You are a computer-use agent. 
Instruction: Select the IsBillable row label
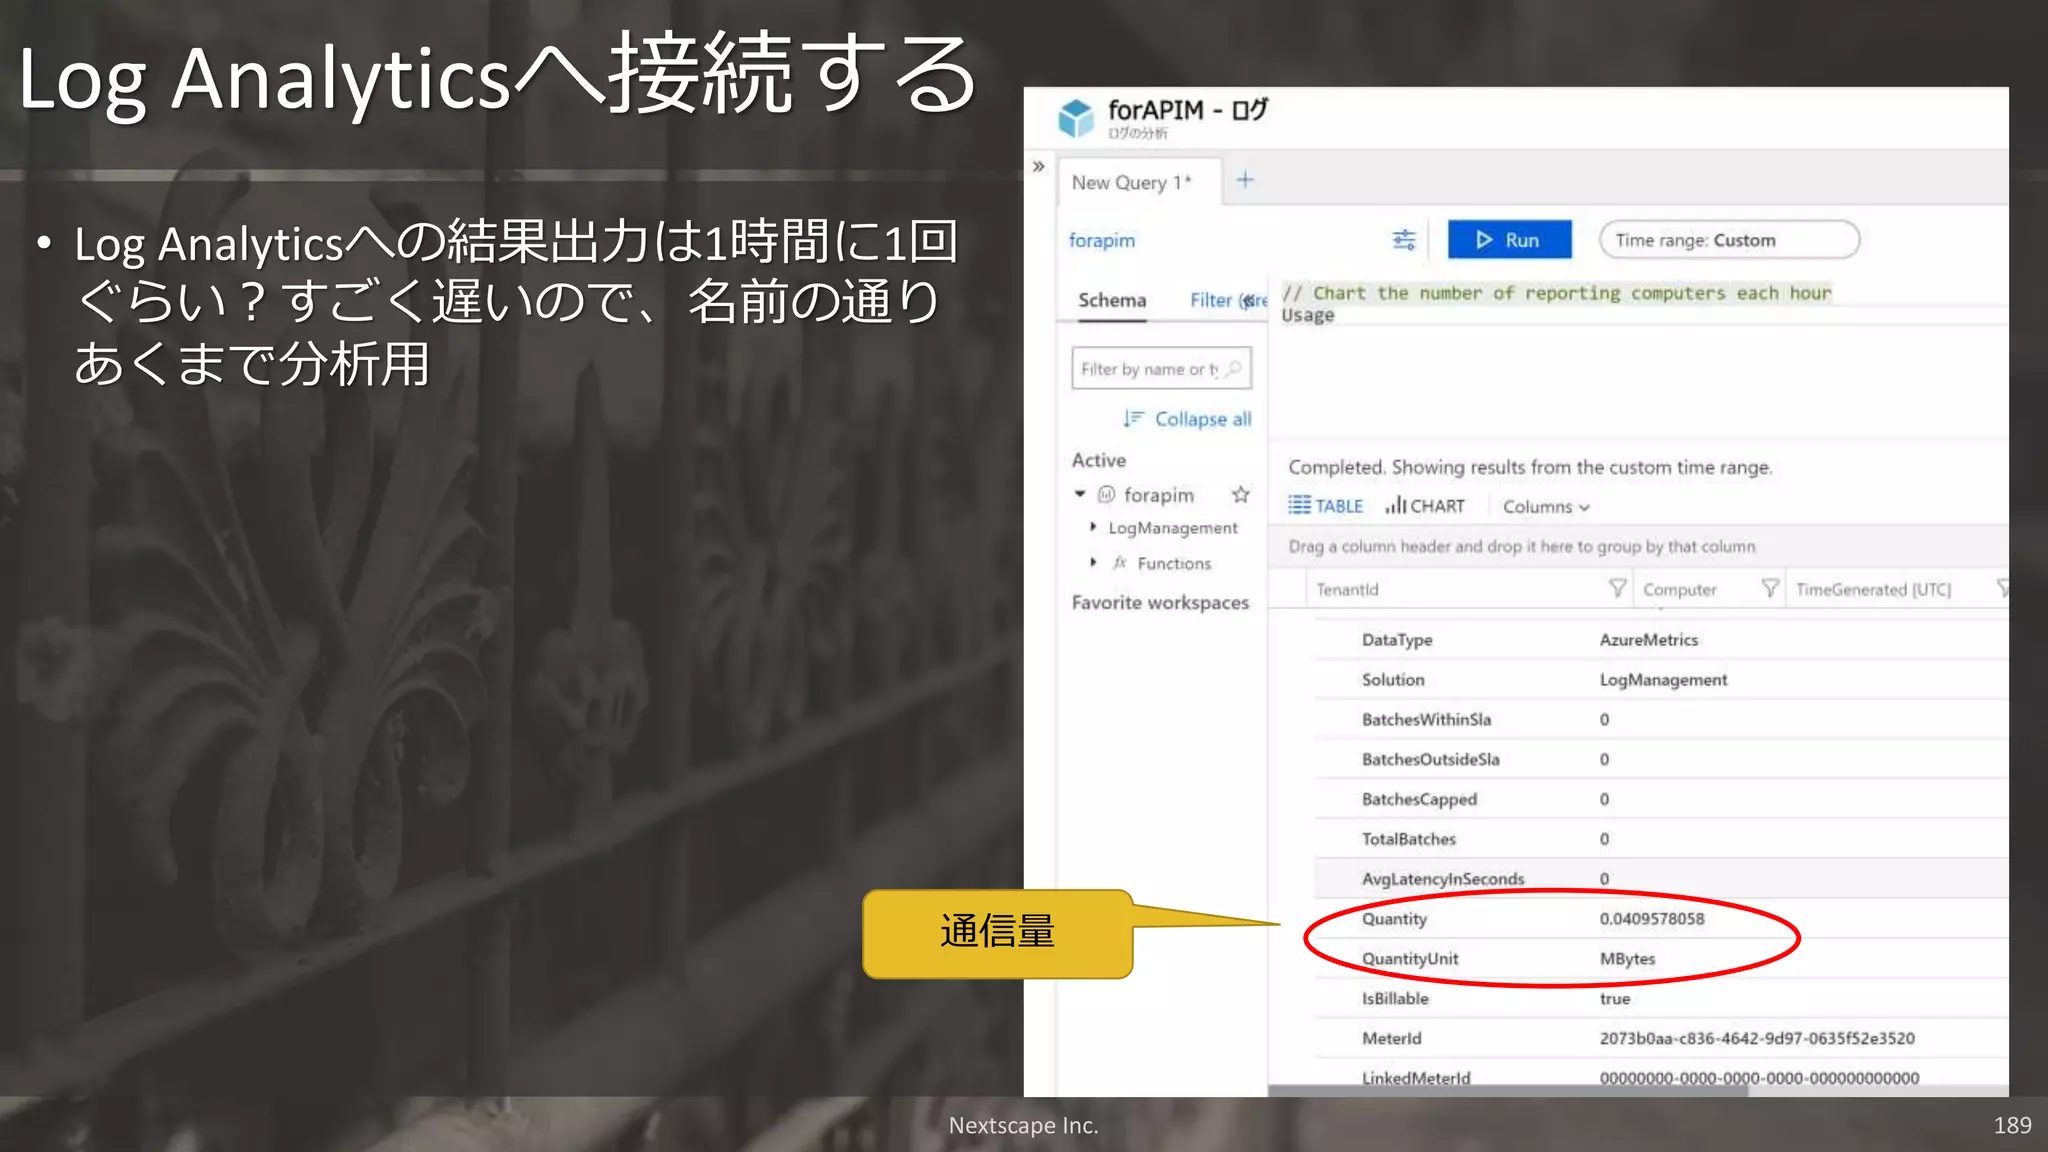(x=1395, y=999)
